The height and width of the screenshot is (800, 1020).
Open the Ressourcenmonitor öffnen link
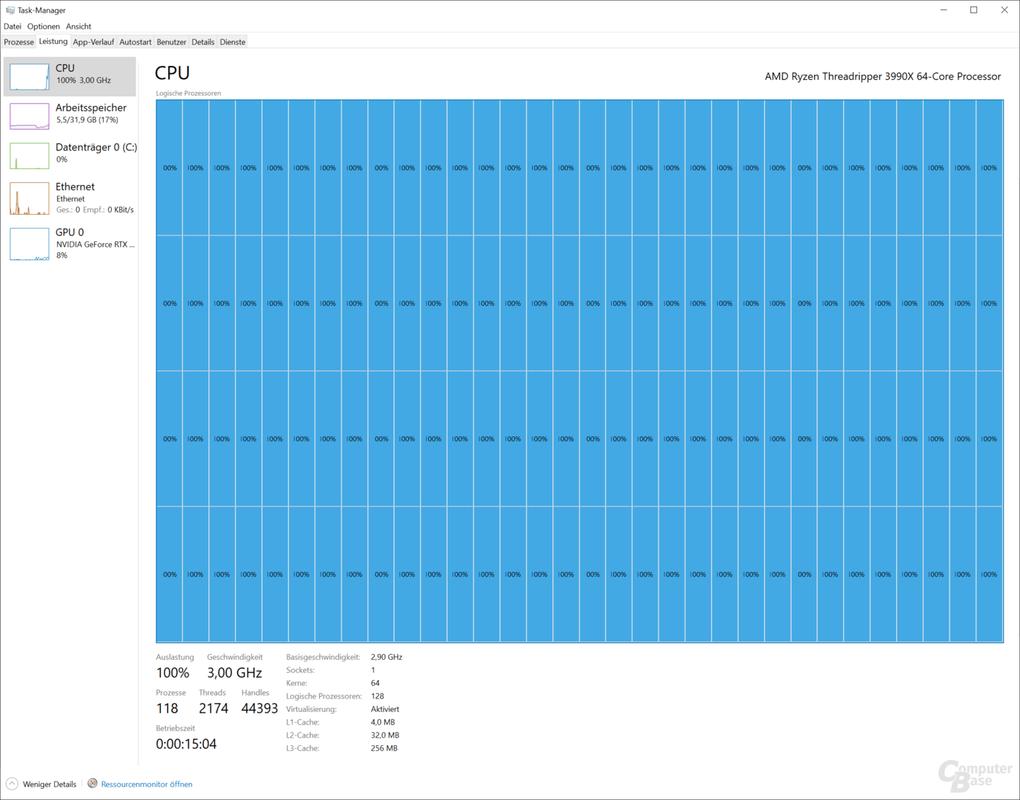tap(146, 784)
